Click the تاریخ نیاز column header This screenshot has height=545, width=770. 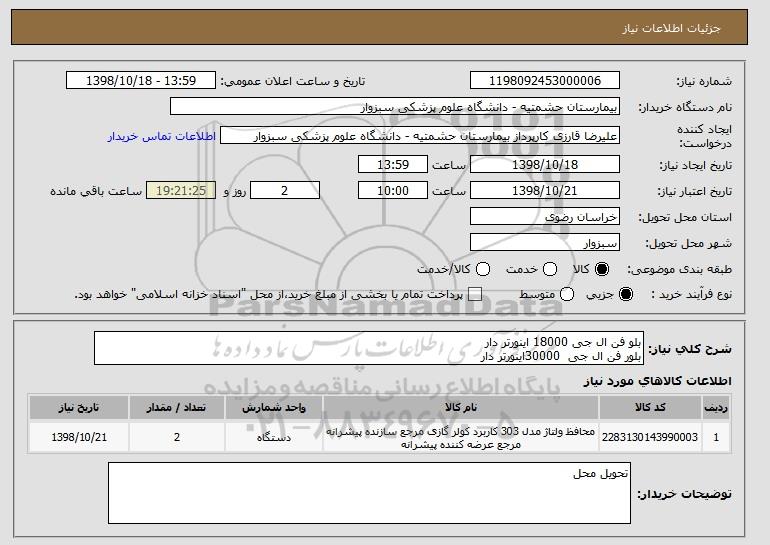coord(79,408)
